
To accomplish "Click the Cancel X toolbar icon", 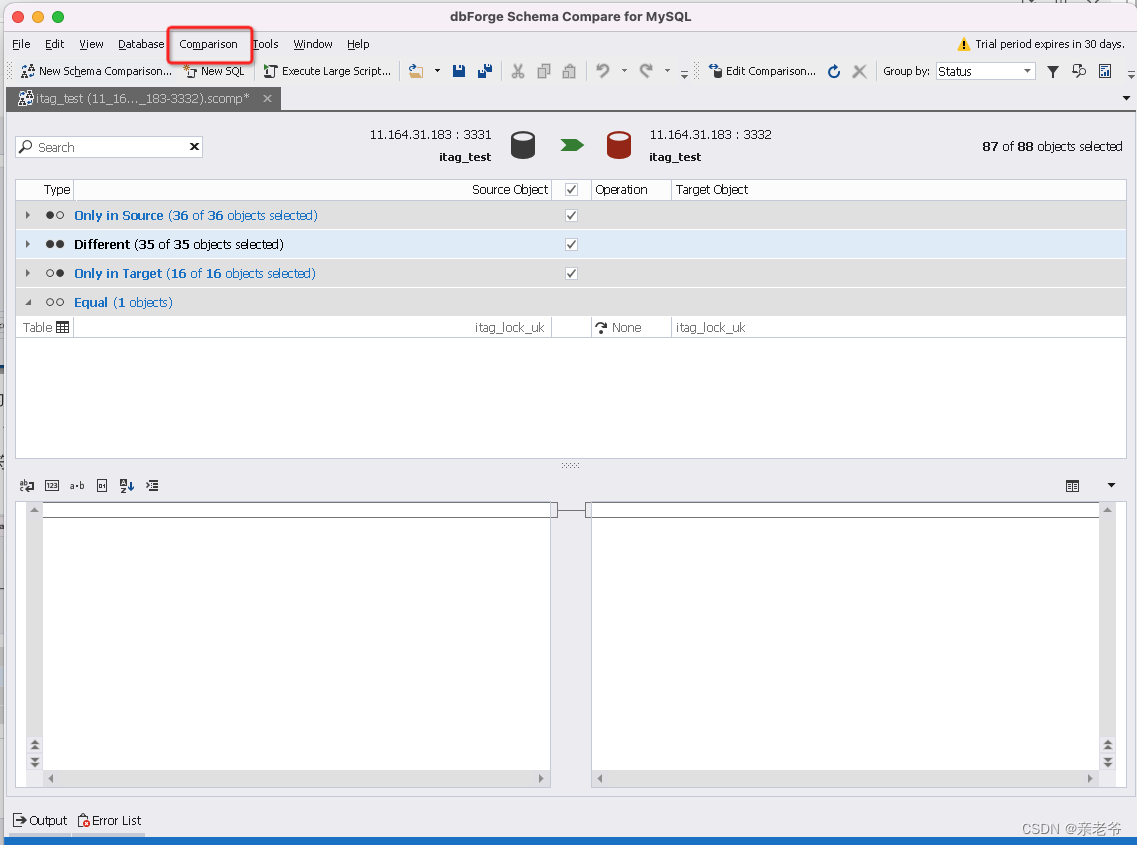I will pos(859,71).
